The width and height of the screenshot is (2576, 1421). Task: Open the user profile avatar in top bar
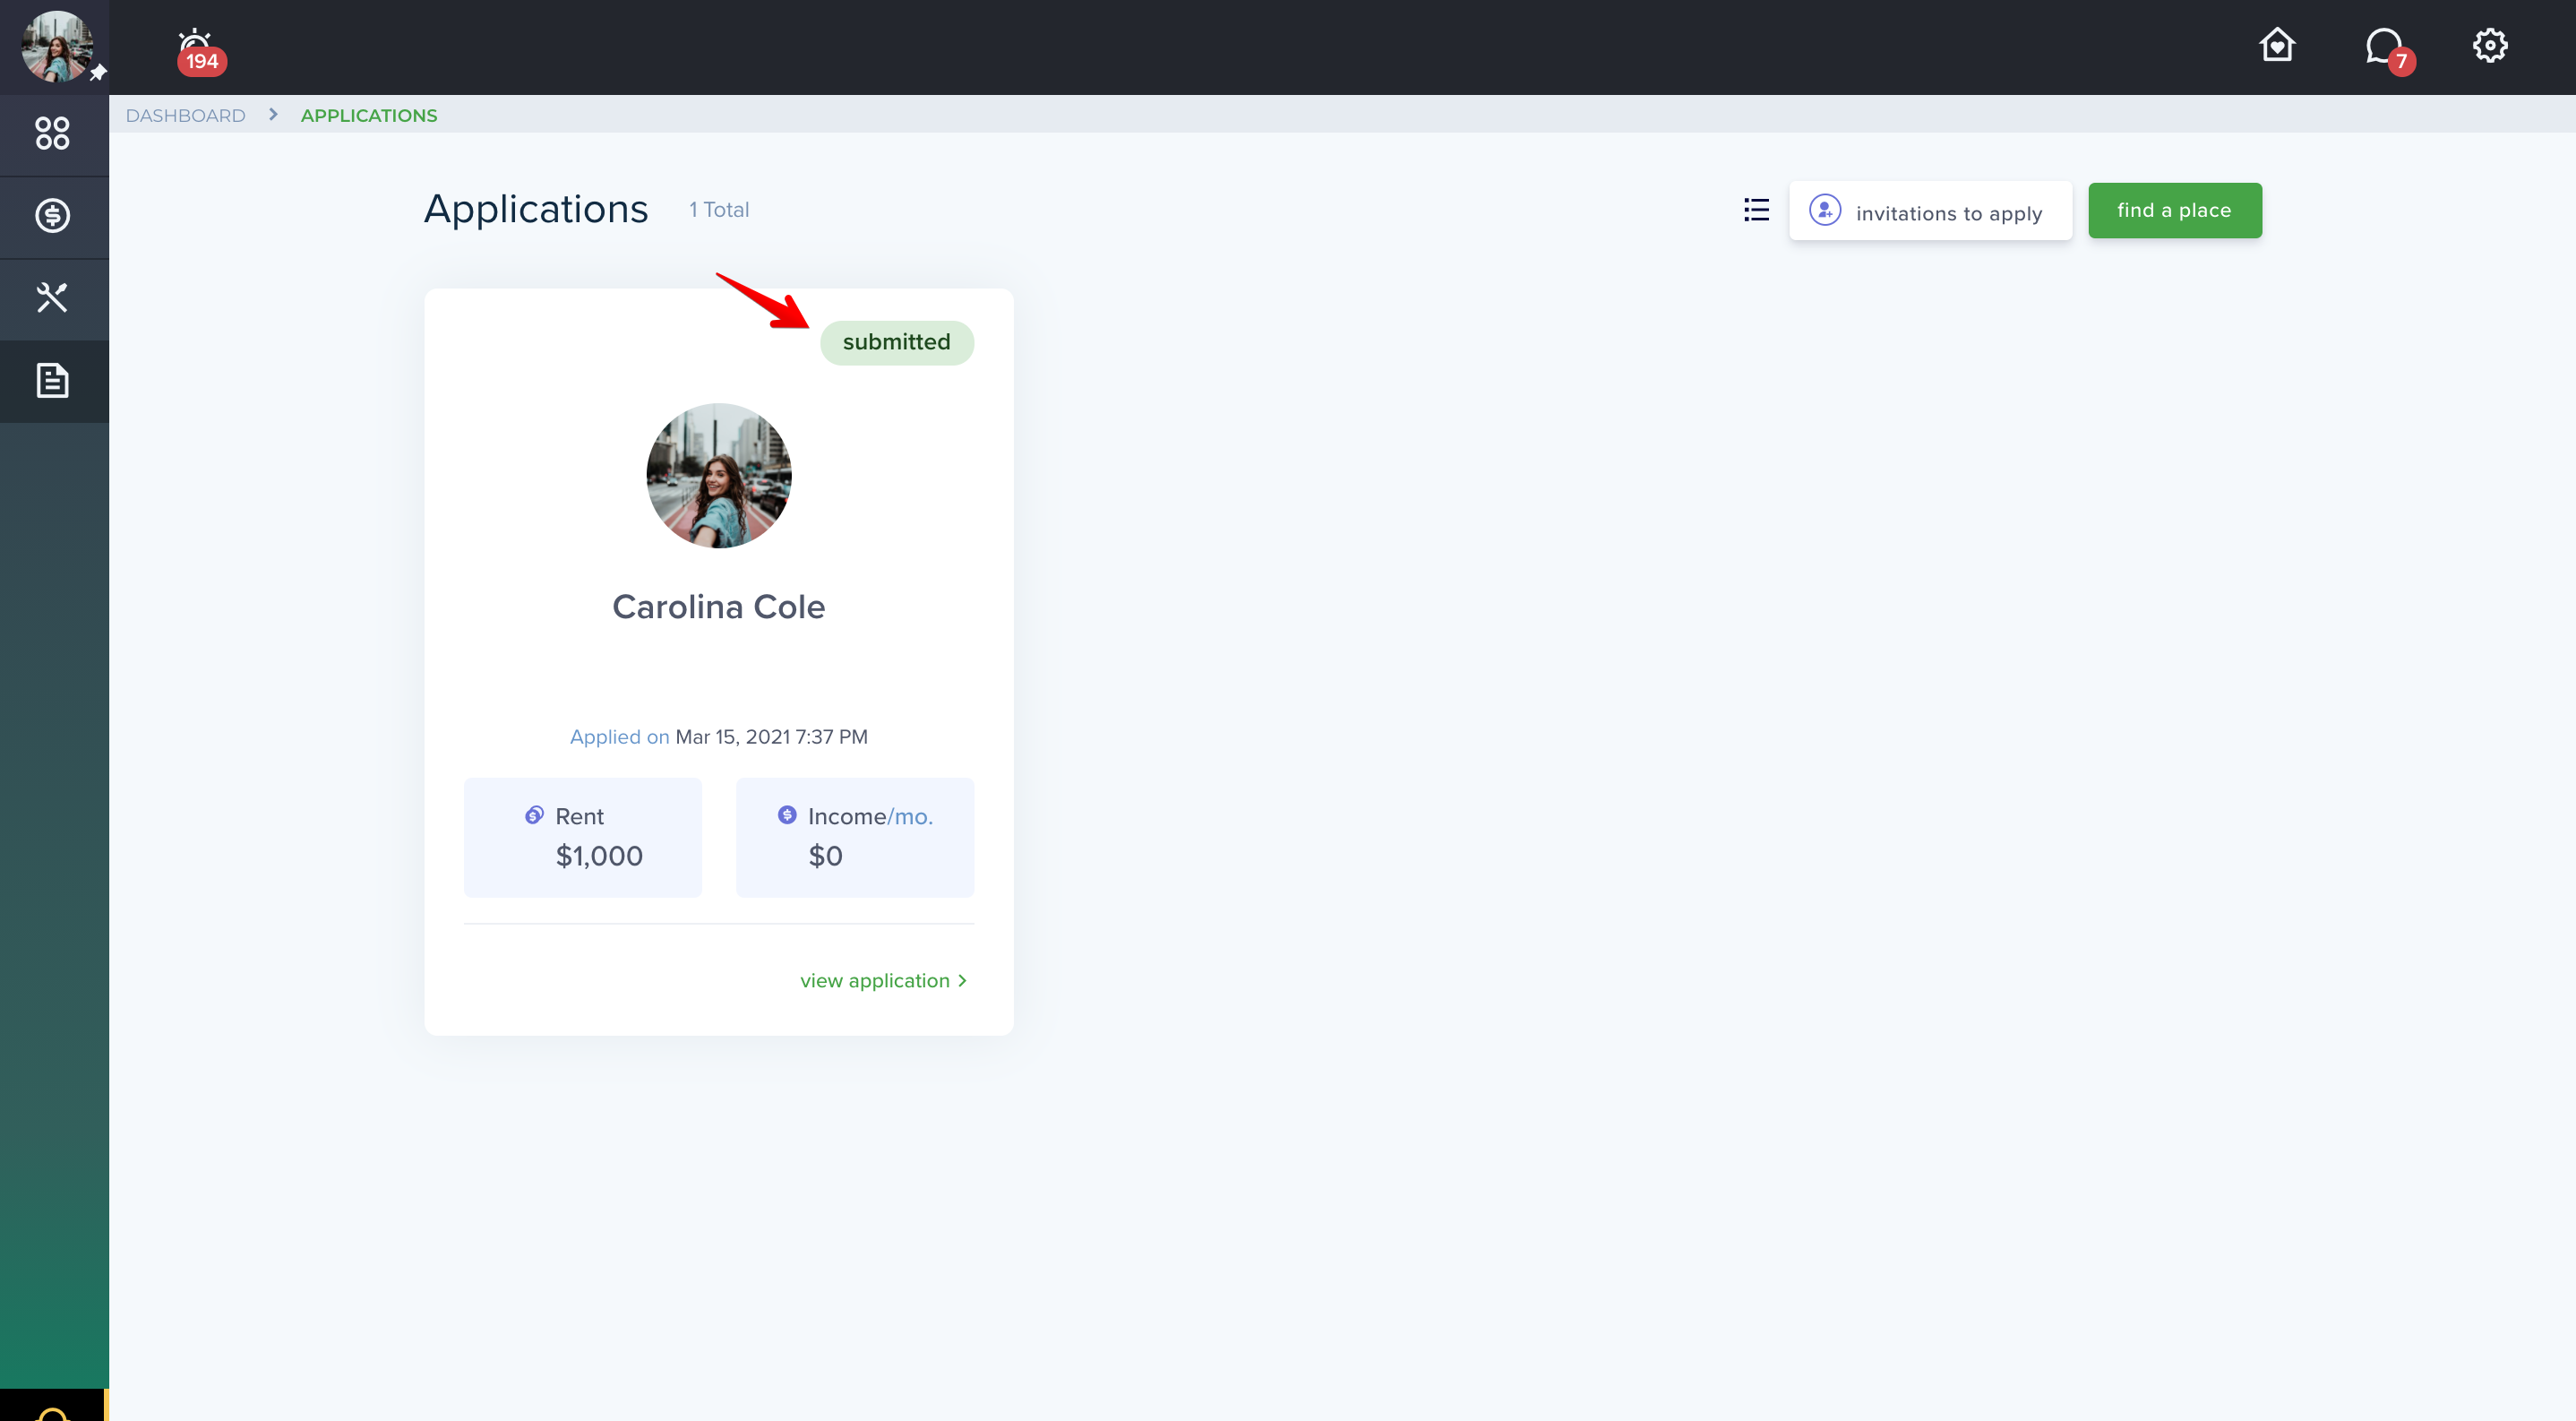(x=57, y=46)
